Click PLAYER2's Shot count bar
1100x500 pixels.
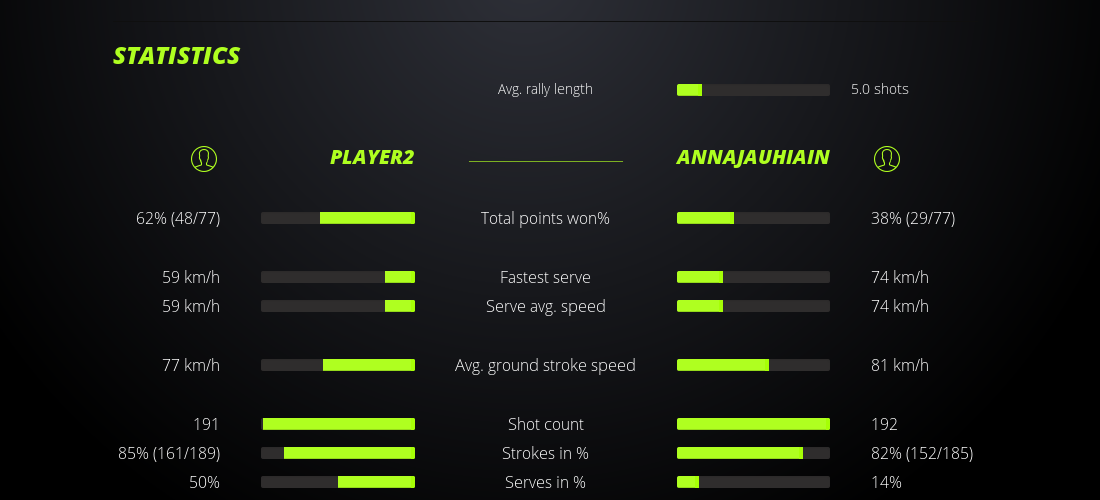point(338,424)
